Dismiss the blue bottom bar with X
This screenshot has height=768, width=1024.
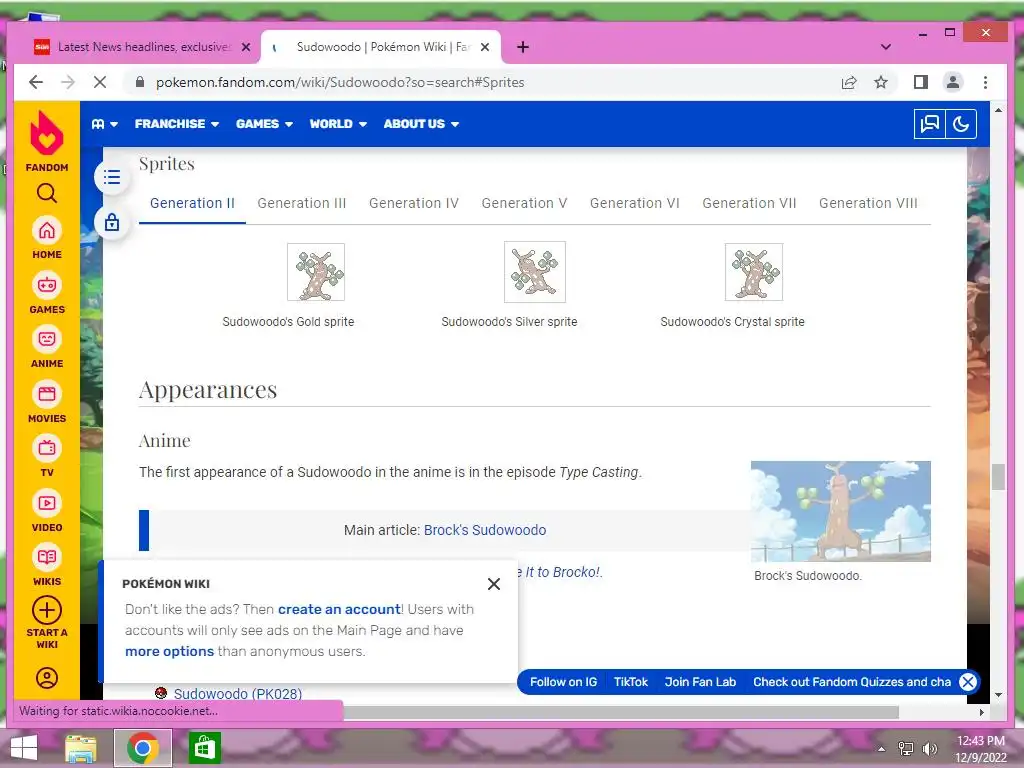[968, 682]
